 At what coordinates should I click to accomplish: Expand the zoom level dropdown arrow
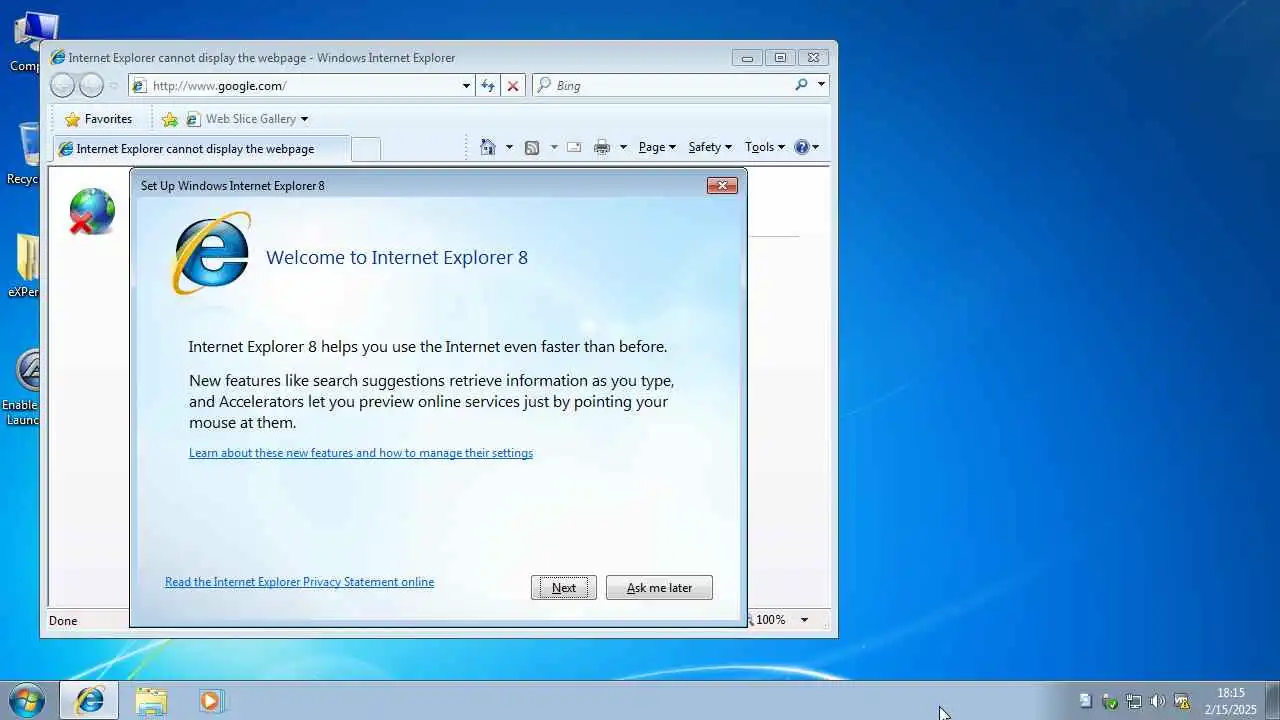pyautogui.click(x=804, y=620)
